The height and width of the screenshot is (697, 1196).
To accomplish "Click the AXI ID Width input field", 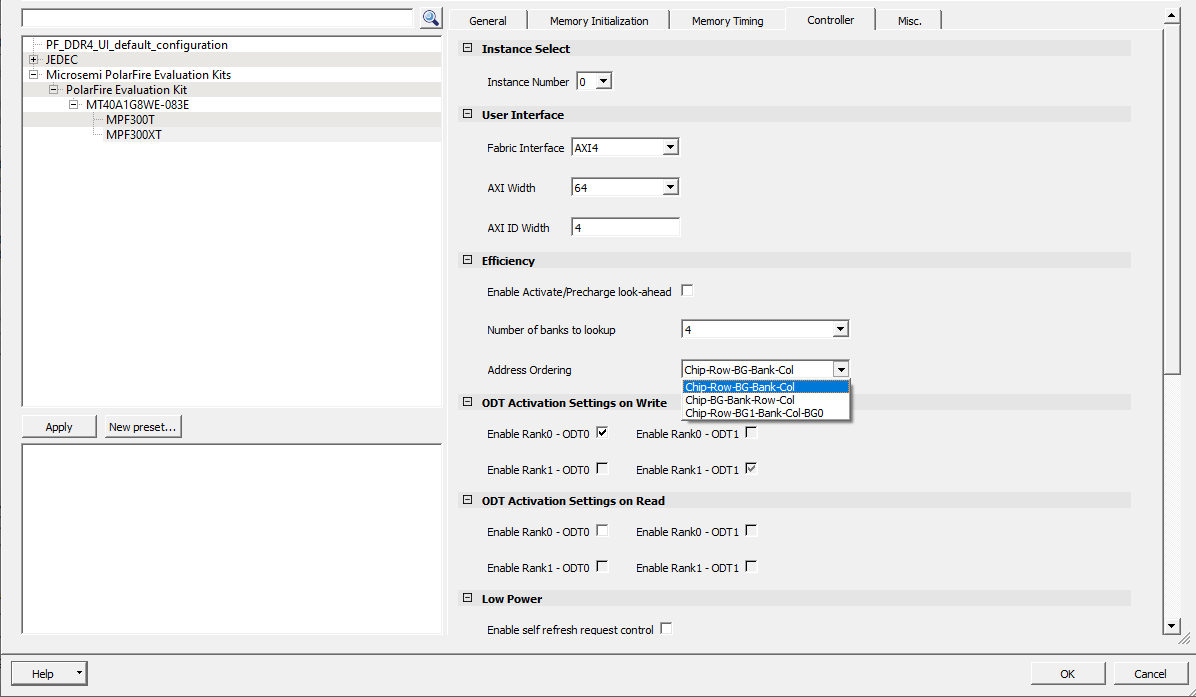I will pos(625,228).
